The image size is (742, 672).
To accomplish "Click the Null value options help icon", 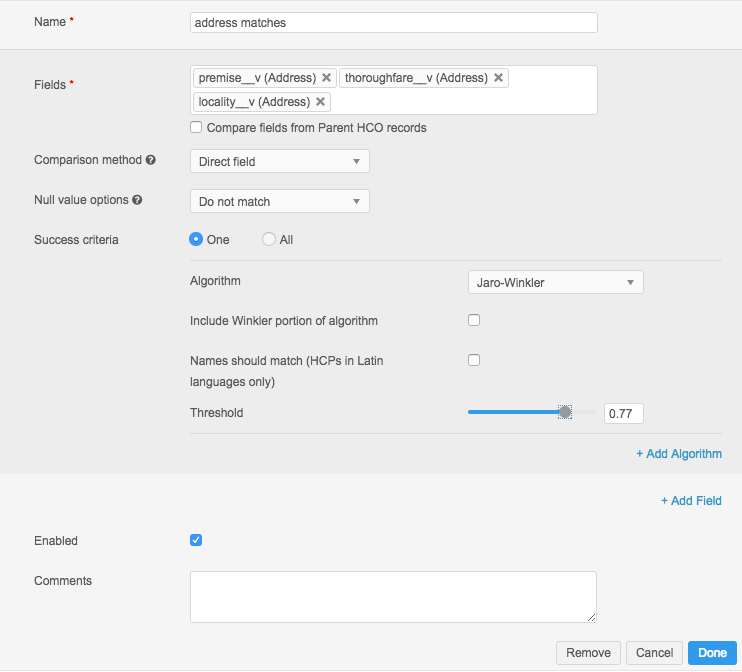I will 137,200.
